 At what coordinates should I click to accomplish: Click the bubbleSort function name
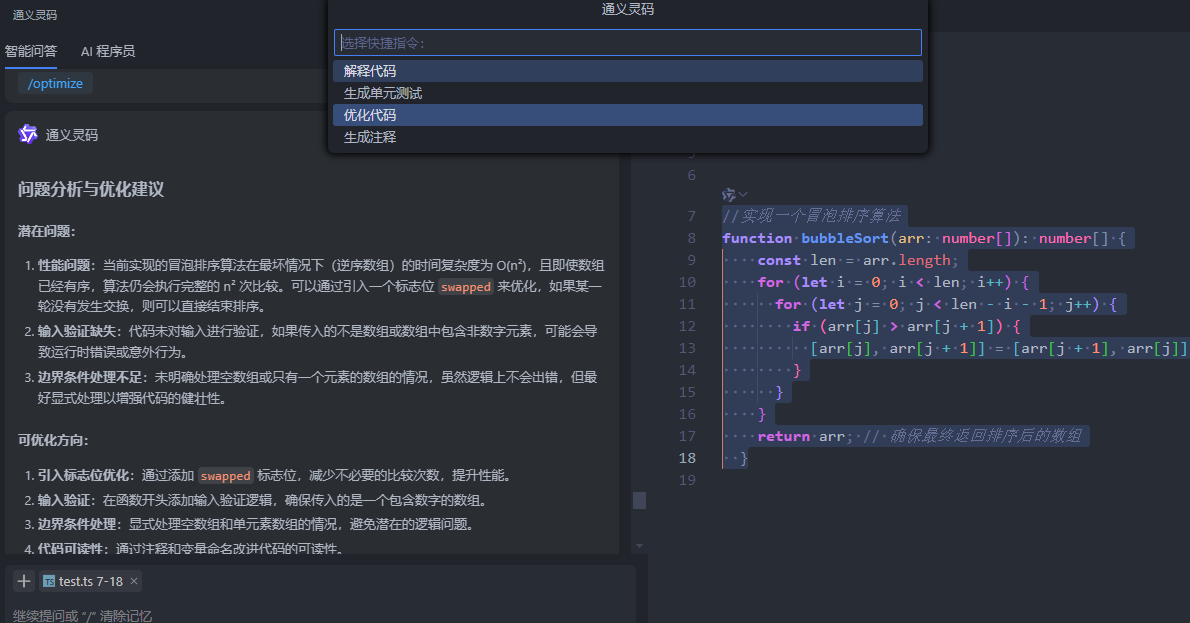point(845,238)
